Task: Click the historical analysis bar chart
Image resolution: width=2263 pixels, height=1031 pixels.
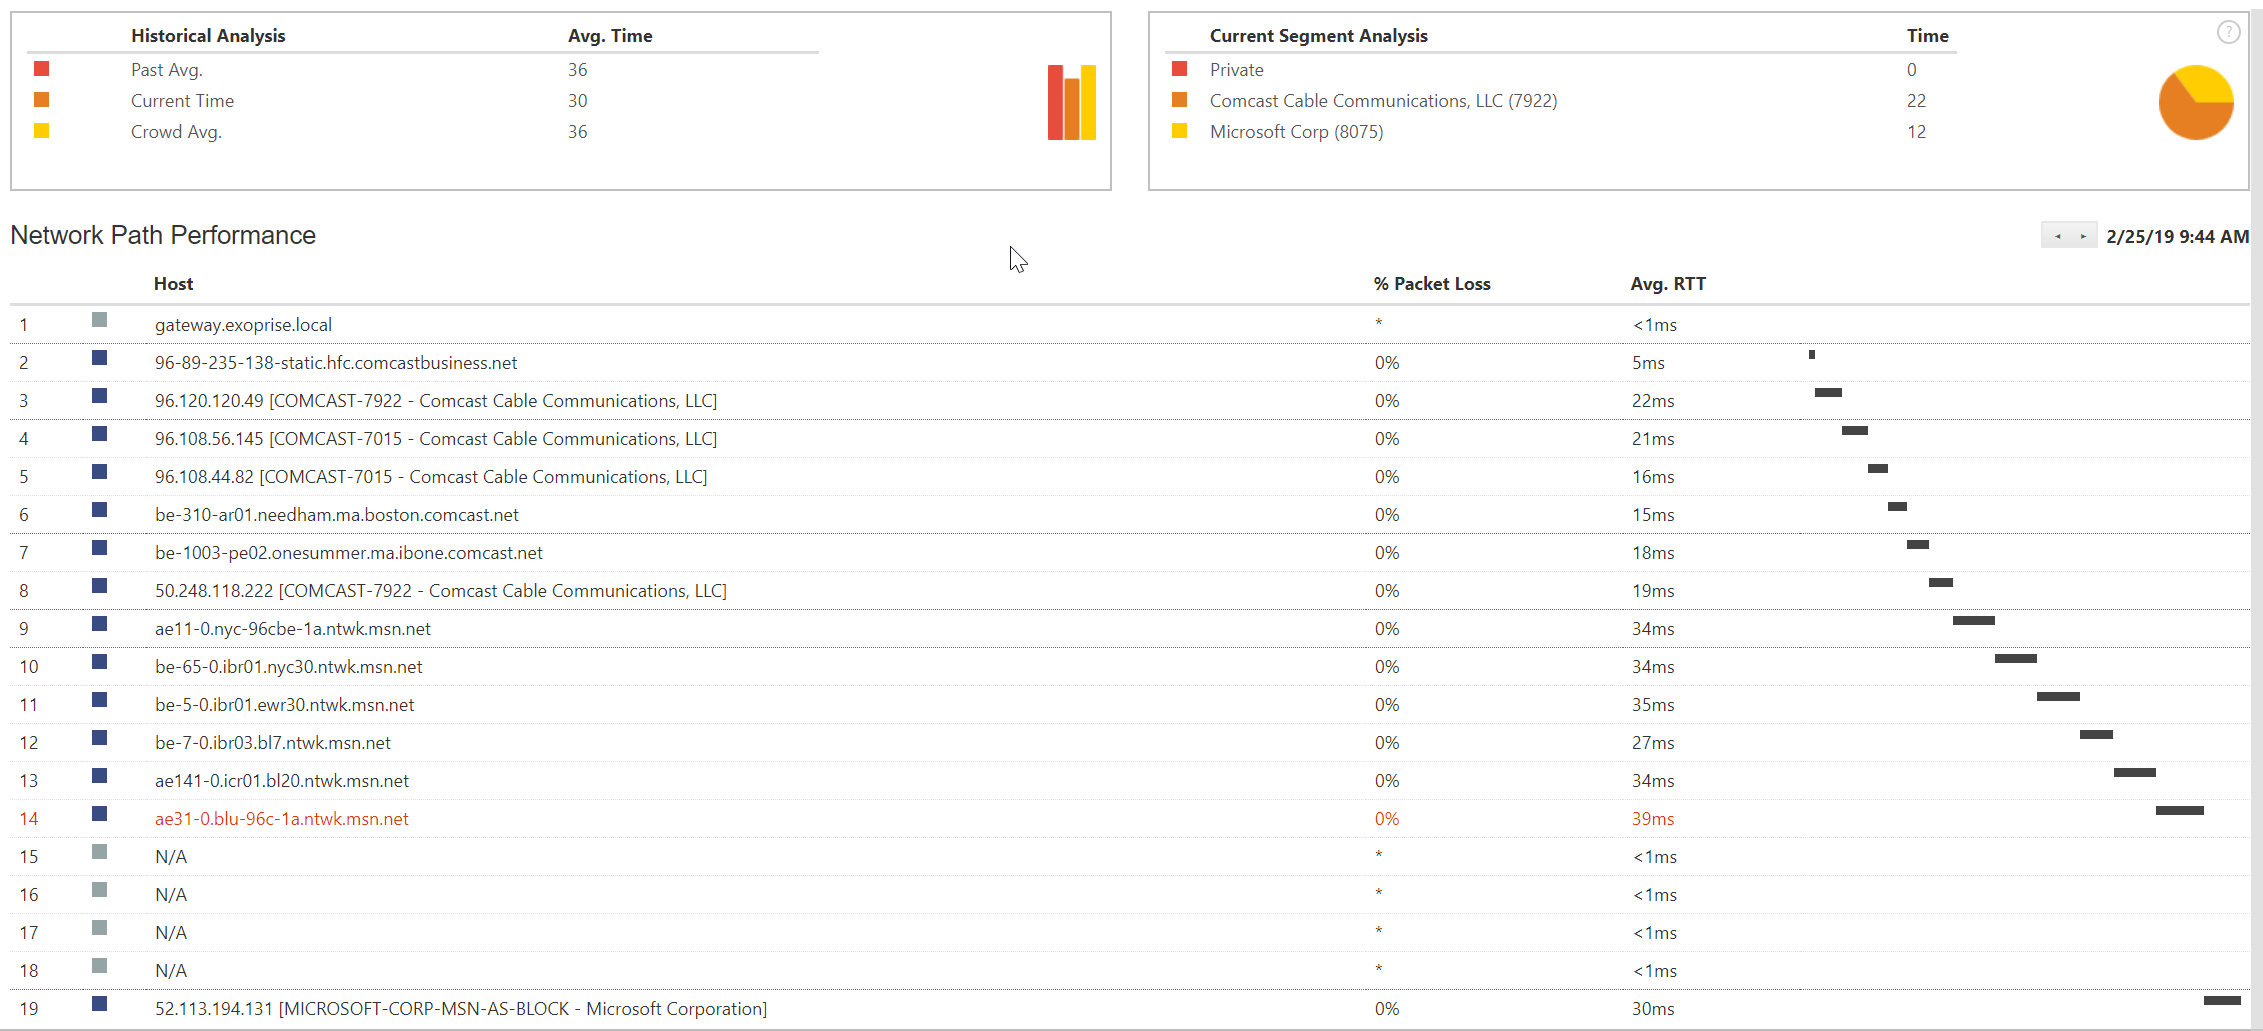Action: (x=1072, y=102)
